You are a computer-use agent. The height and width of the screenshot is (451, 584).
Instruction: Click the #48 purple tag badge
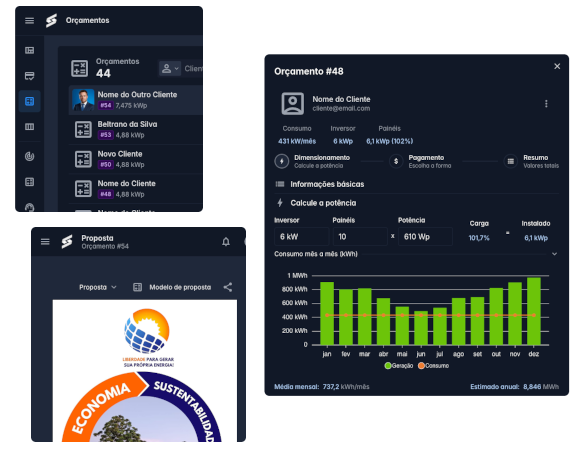(x=106, y=194)
